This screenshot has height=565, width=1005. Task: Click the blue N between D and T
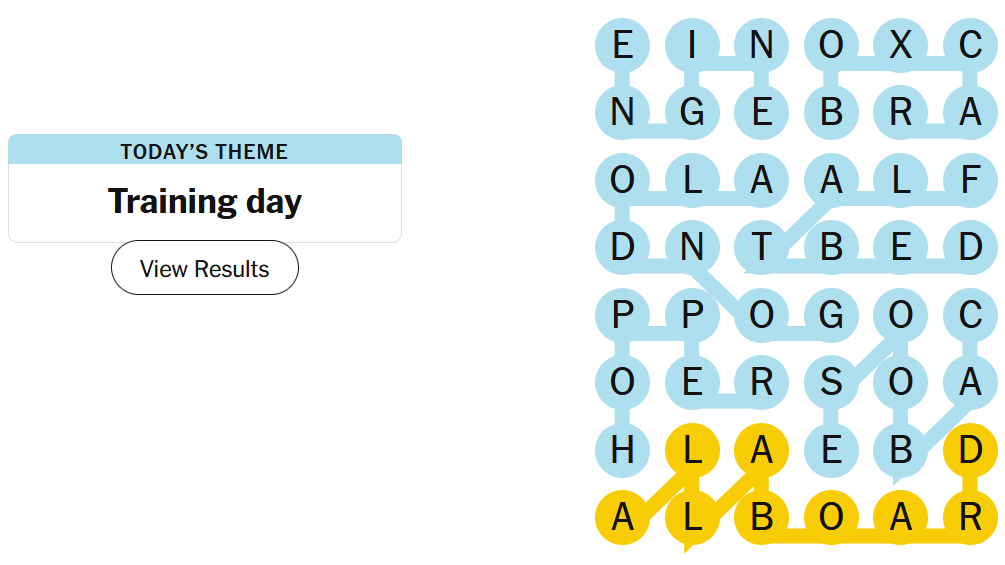(692, 247)
